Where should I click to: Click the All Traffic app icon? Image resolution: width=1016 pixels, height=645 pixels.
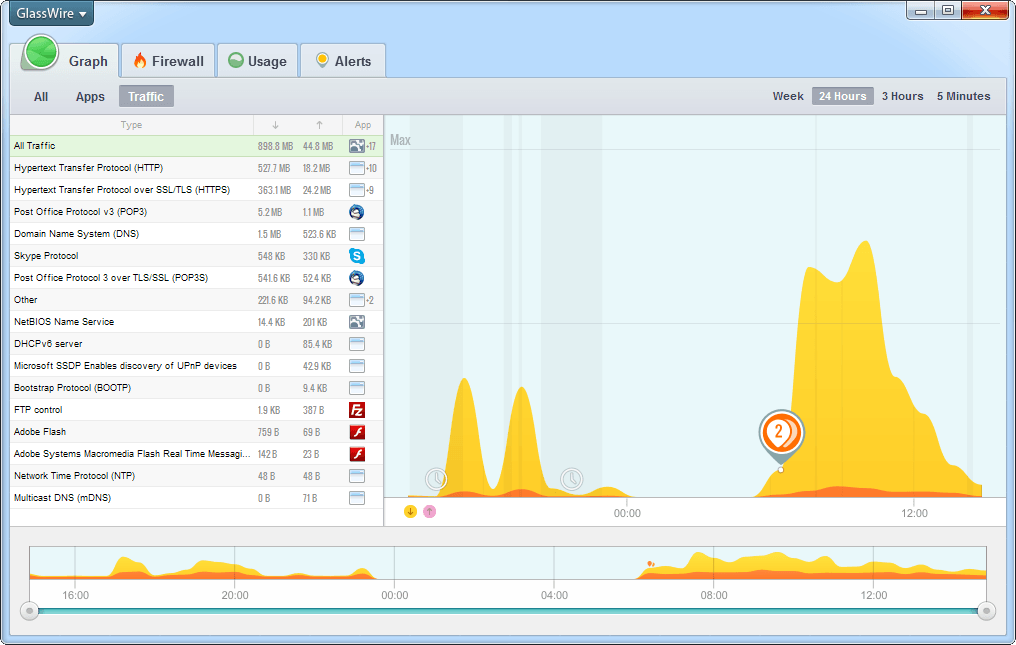(356, 146)
